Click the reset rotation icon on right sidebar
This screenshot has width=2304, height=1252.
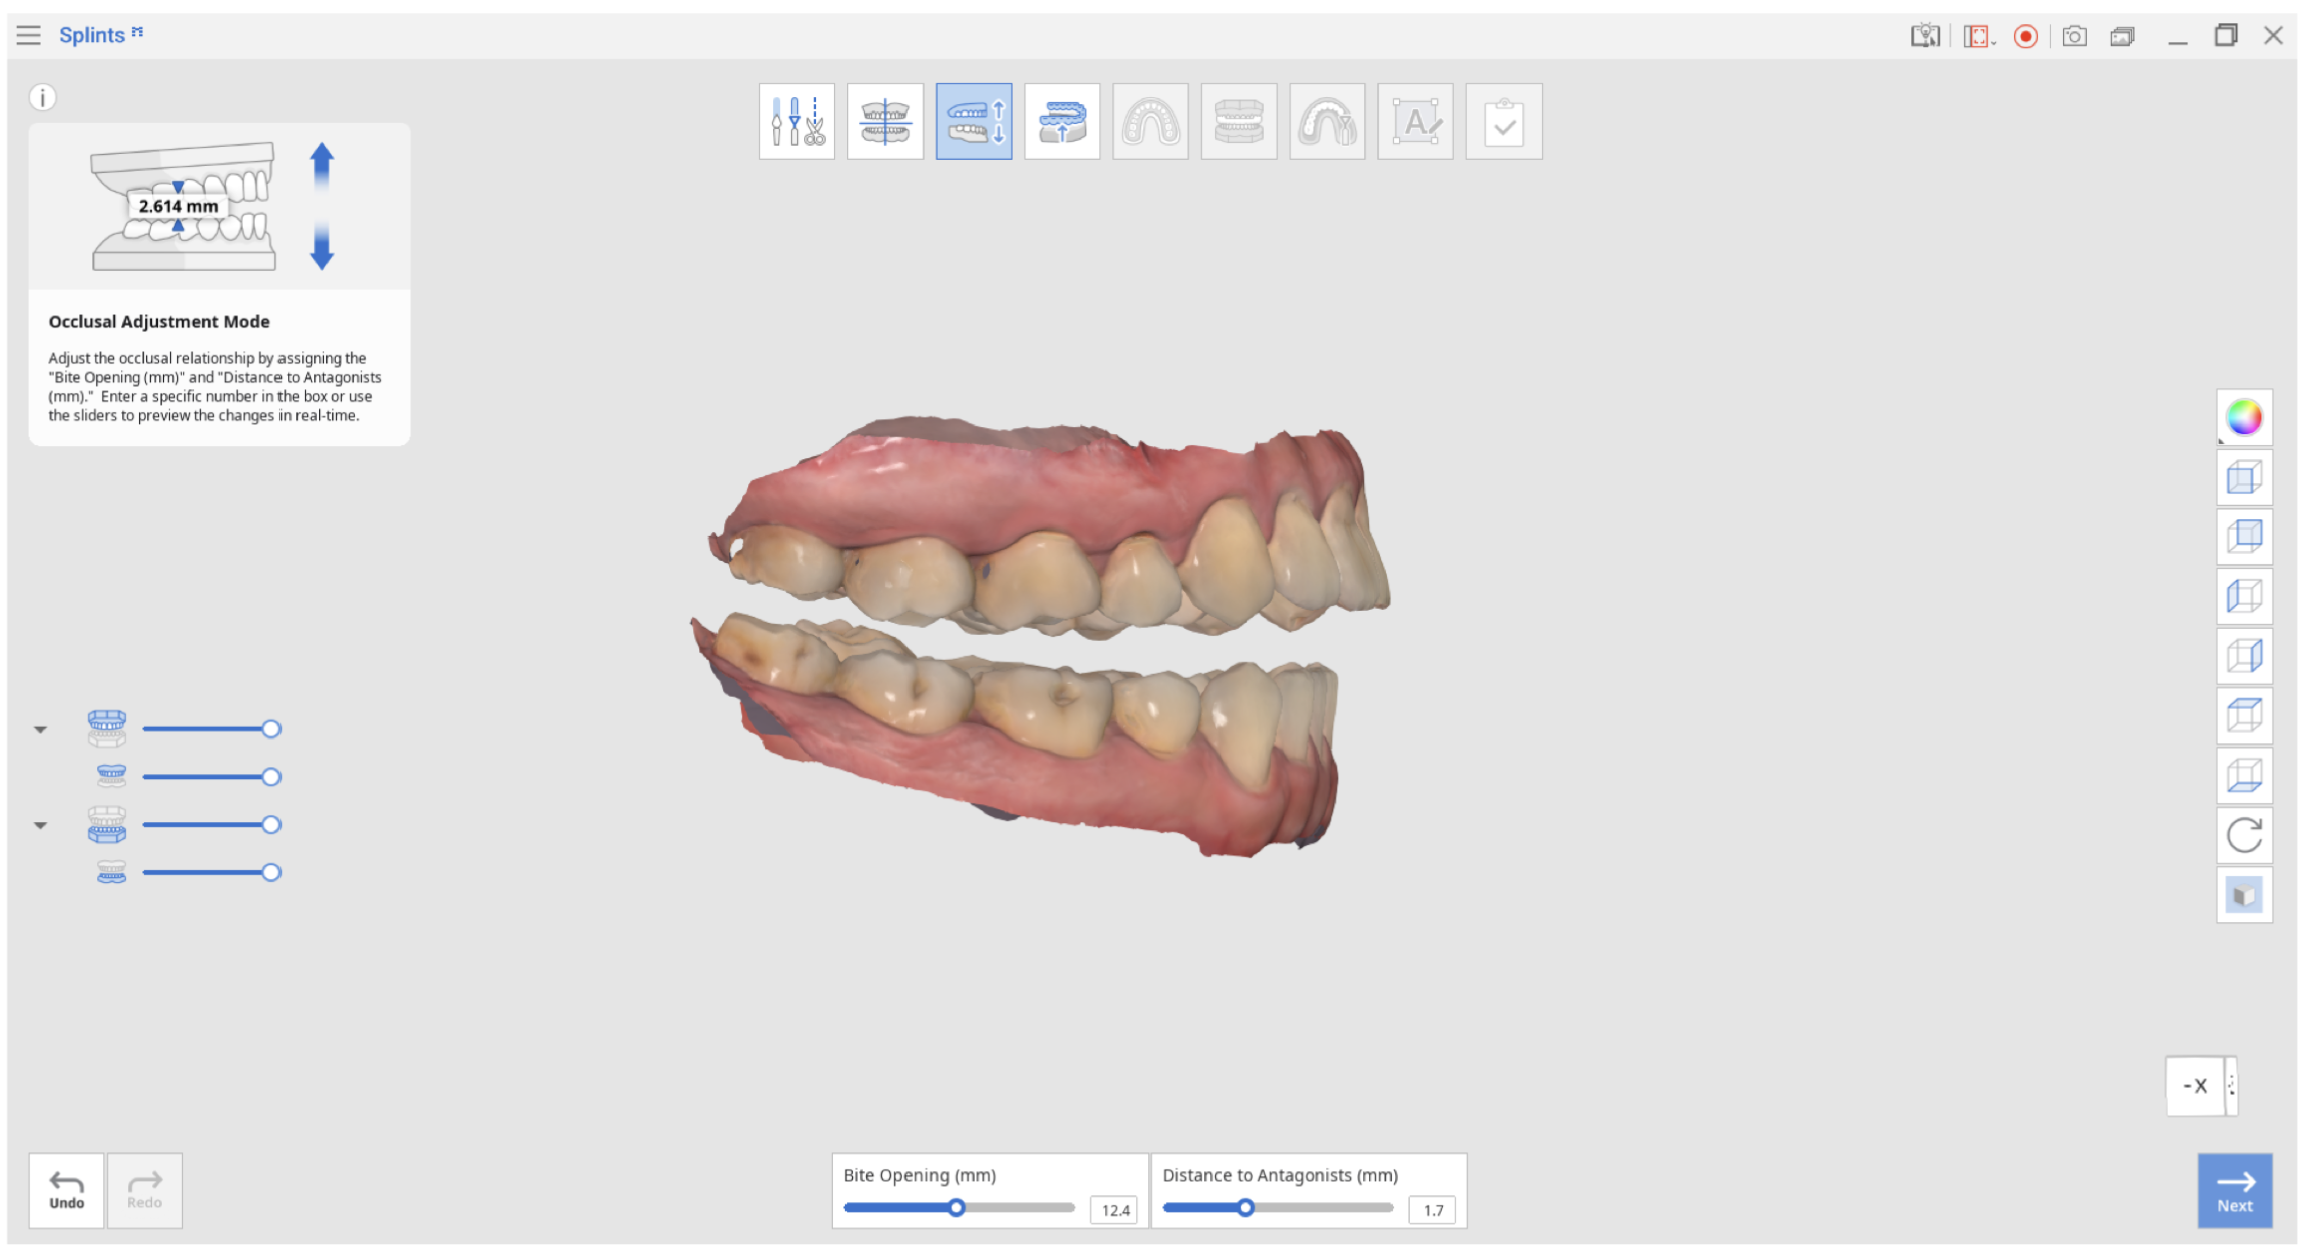tap(2244, 836)
